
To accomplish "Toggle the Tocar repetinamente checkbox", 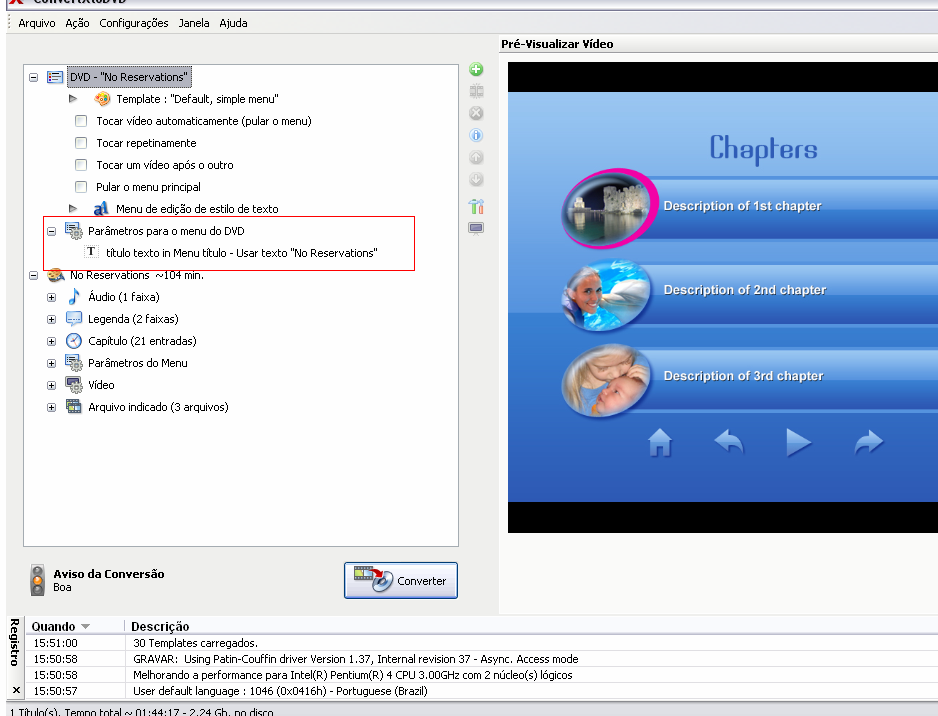I will (81, 143).
